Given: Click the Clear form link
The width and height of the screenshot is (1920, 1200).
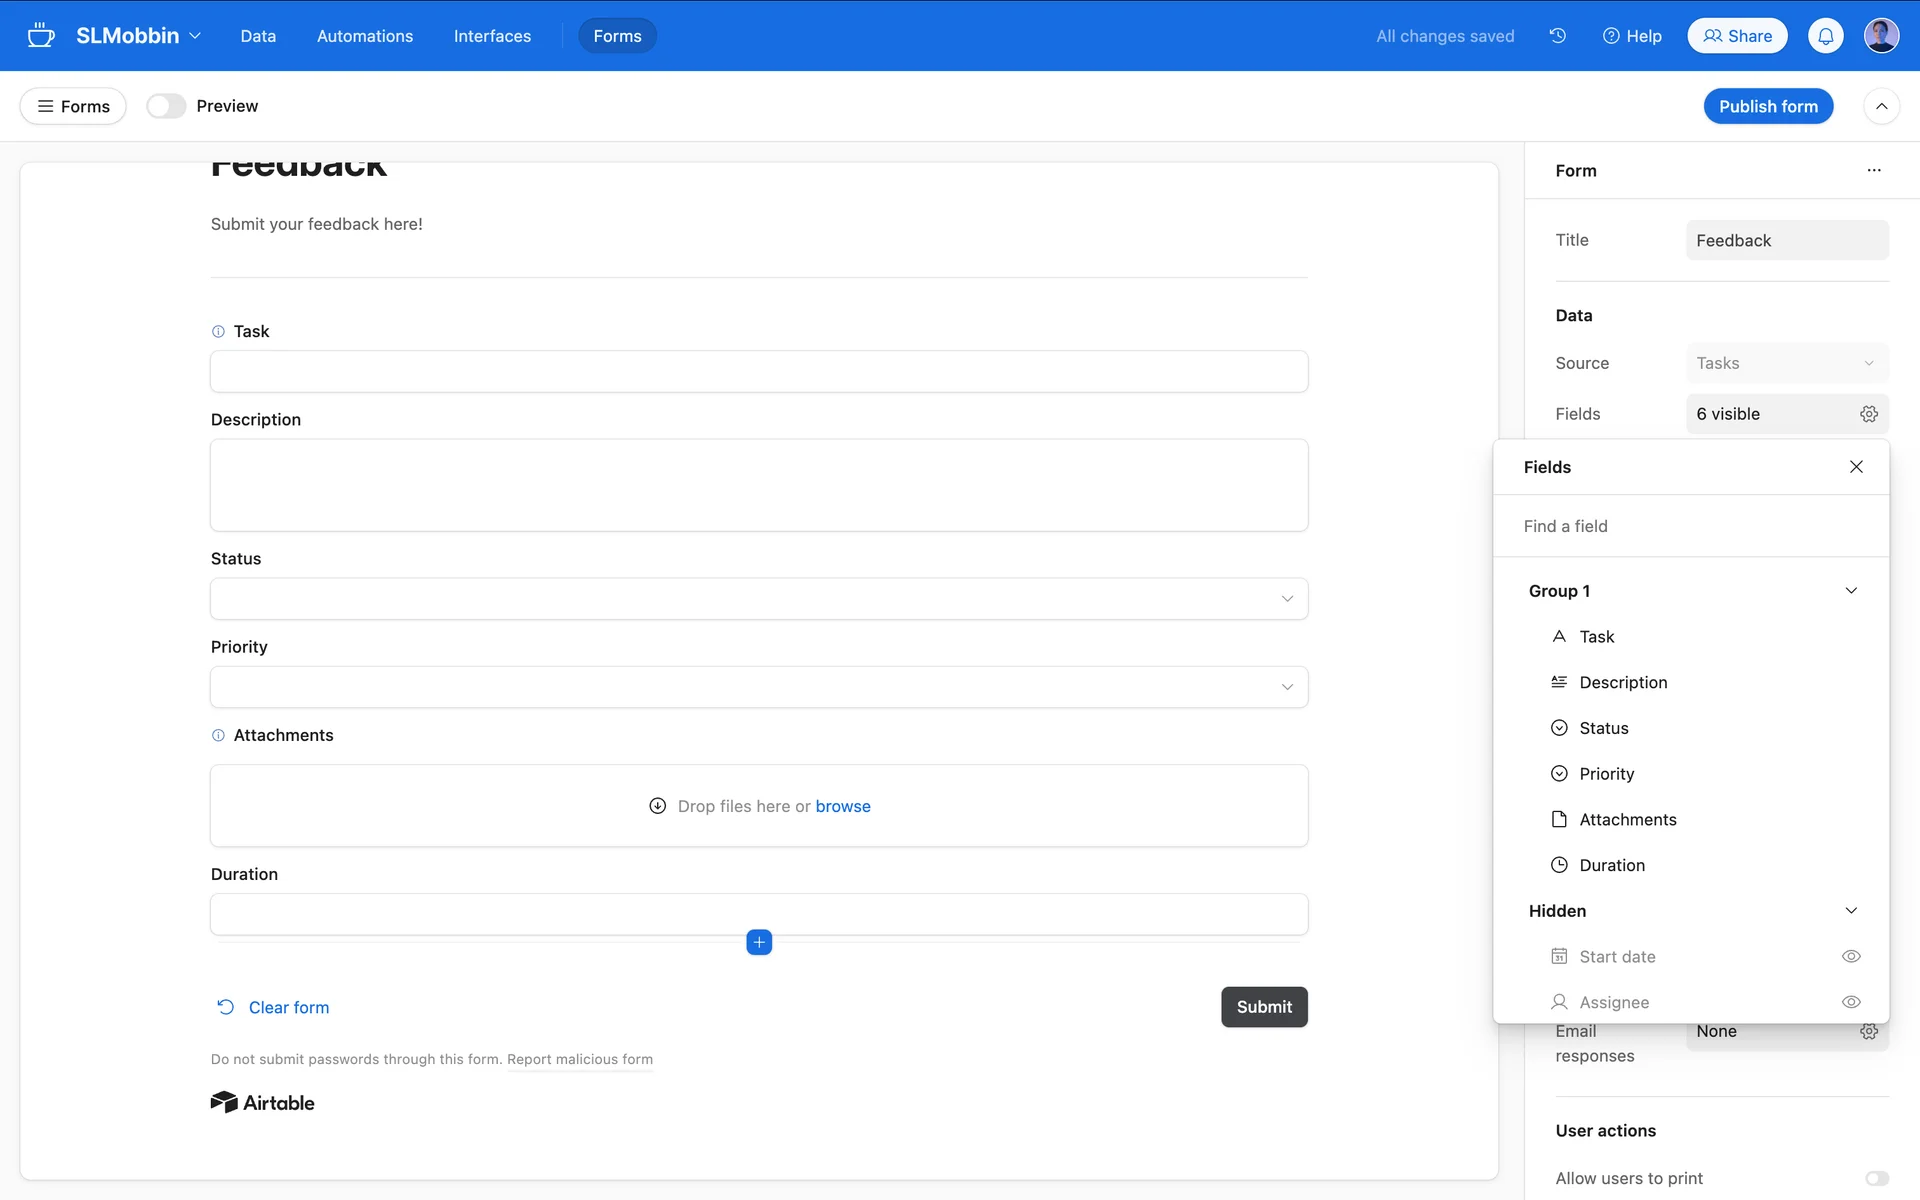Looking at the screenshot, I should coord(288,1007).
